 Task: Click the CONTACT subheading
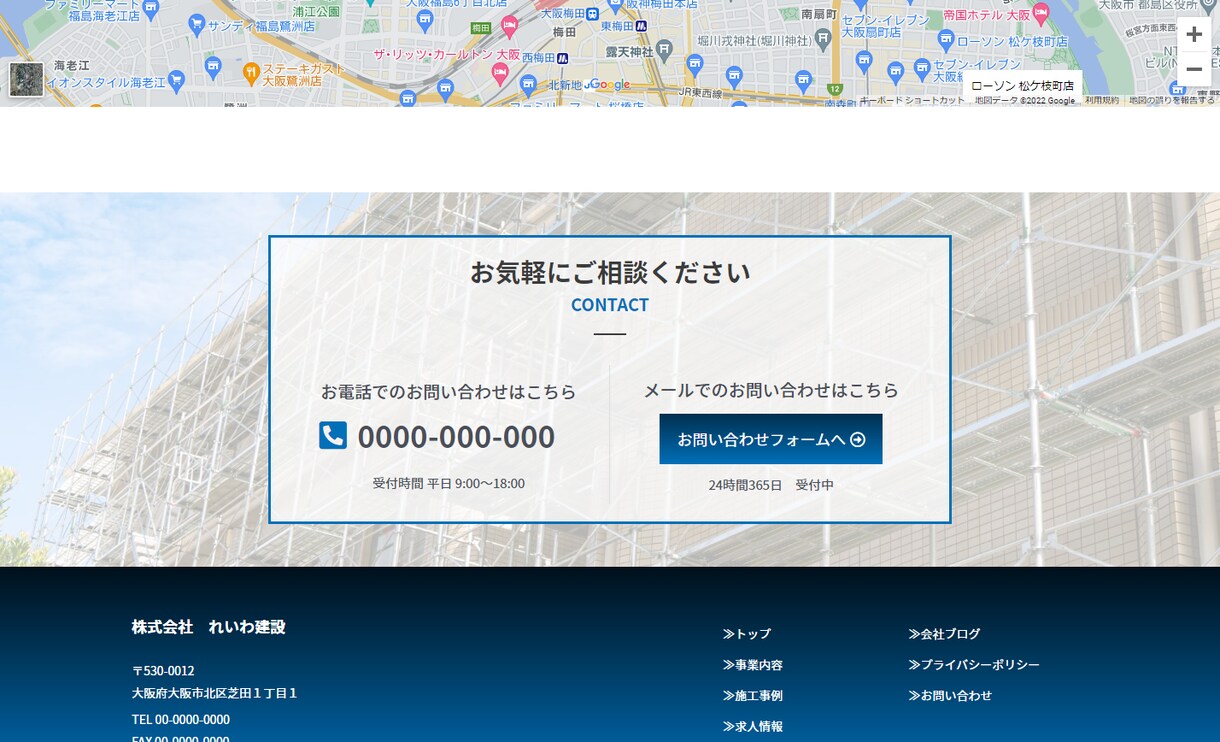(x=610, y=305)
